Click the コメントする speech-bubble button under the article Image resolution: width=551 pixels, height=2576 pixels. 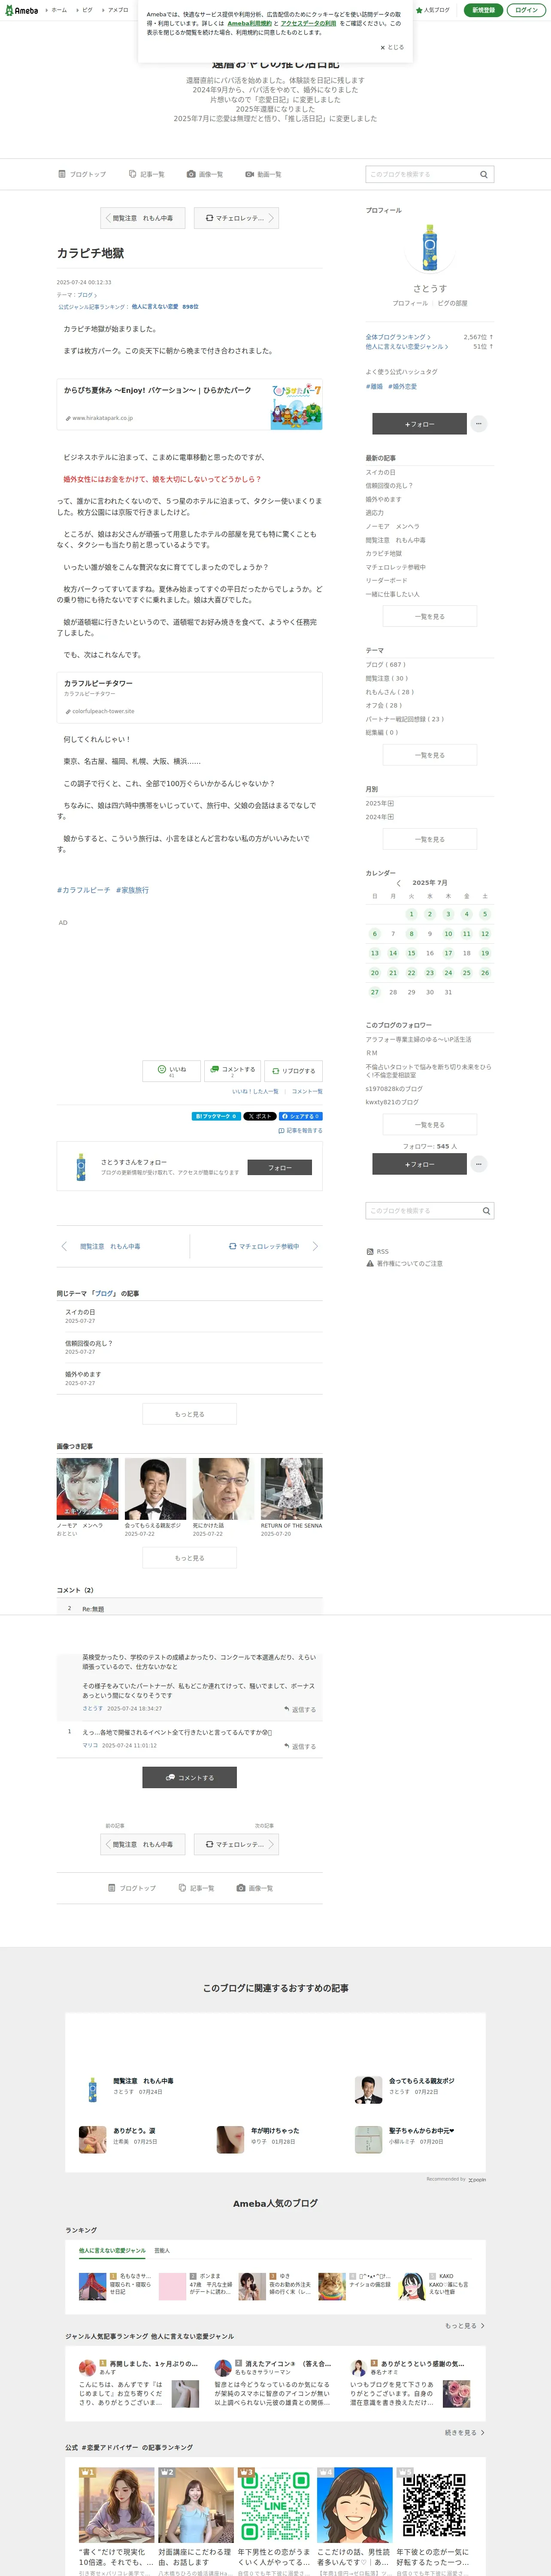pos(232,1071)
